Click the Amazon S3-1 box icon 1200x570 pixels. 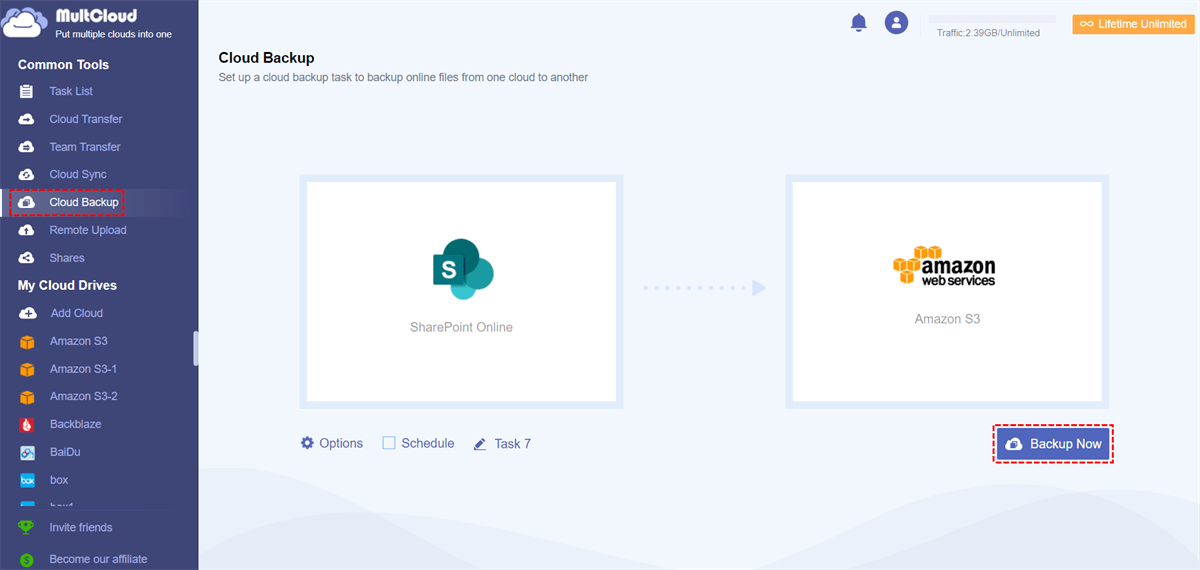click(27, 369)
